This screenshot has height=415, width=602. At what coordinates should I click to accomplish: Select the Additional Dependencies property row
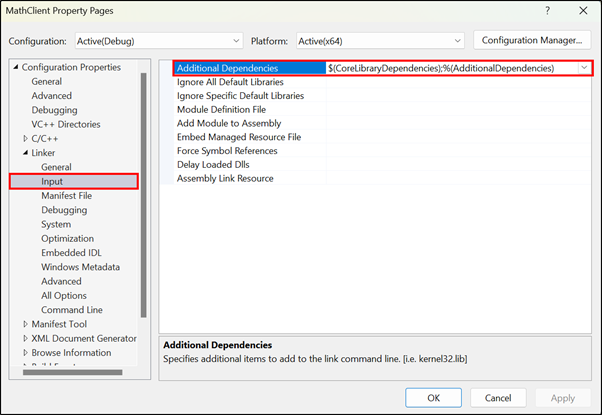[383, 68]
